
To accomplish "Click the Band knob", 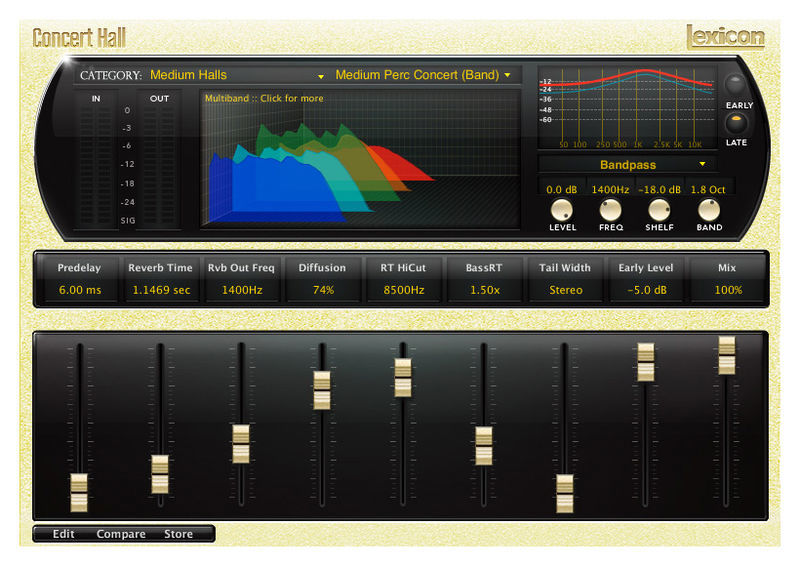I will click(708, 210).
